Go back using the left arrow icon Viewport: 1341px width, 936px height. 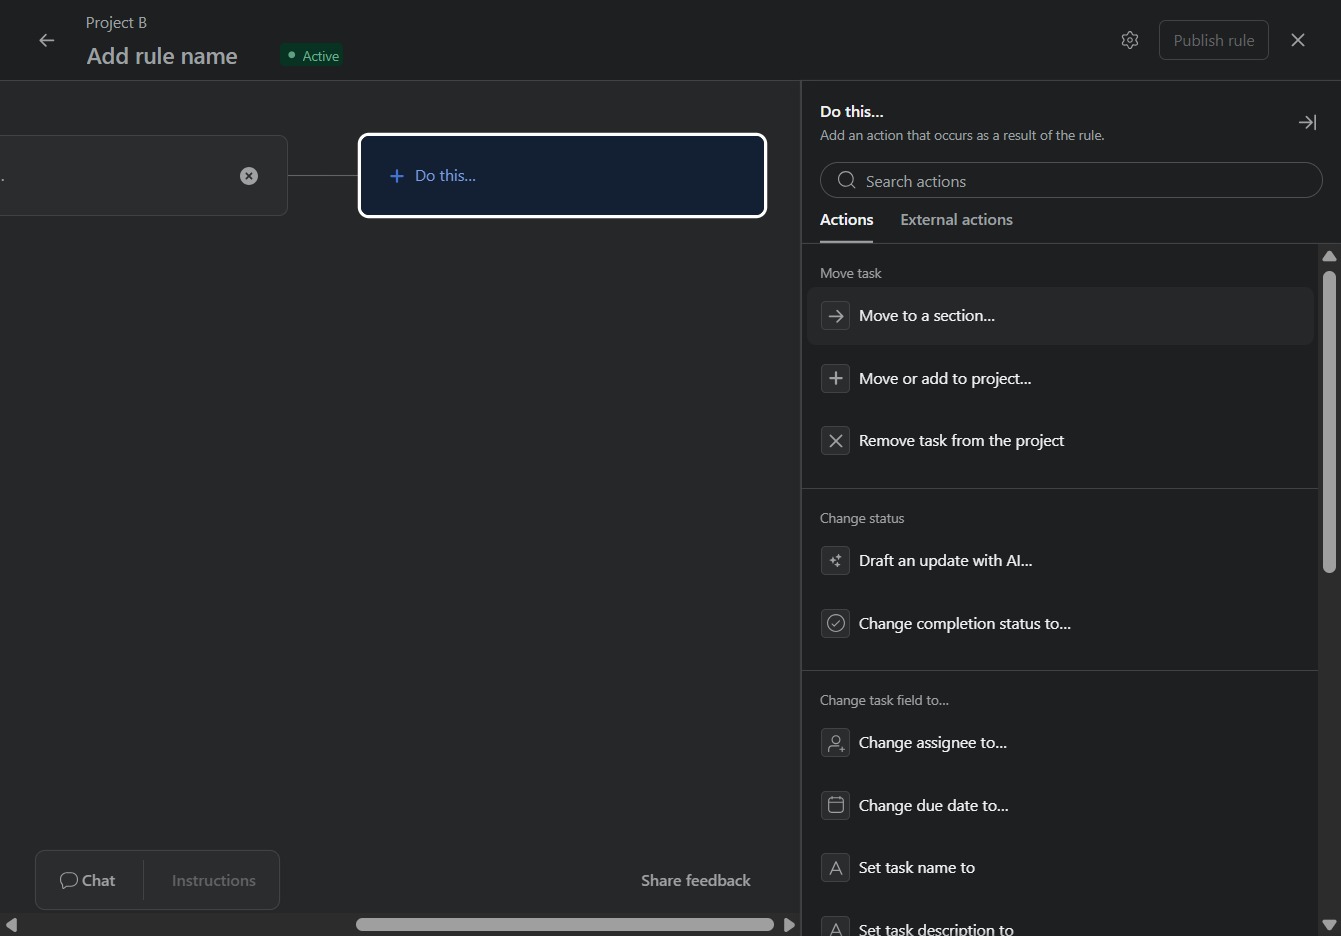[x=46, y=41]
